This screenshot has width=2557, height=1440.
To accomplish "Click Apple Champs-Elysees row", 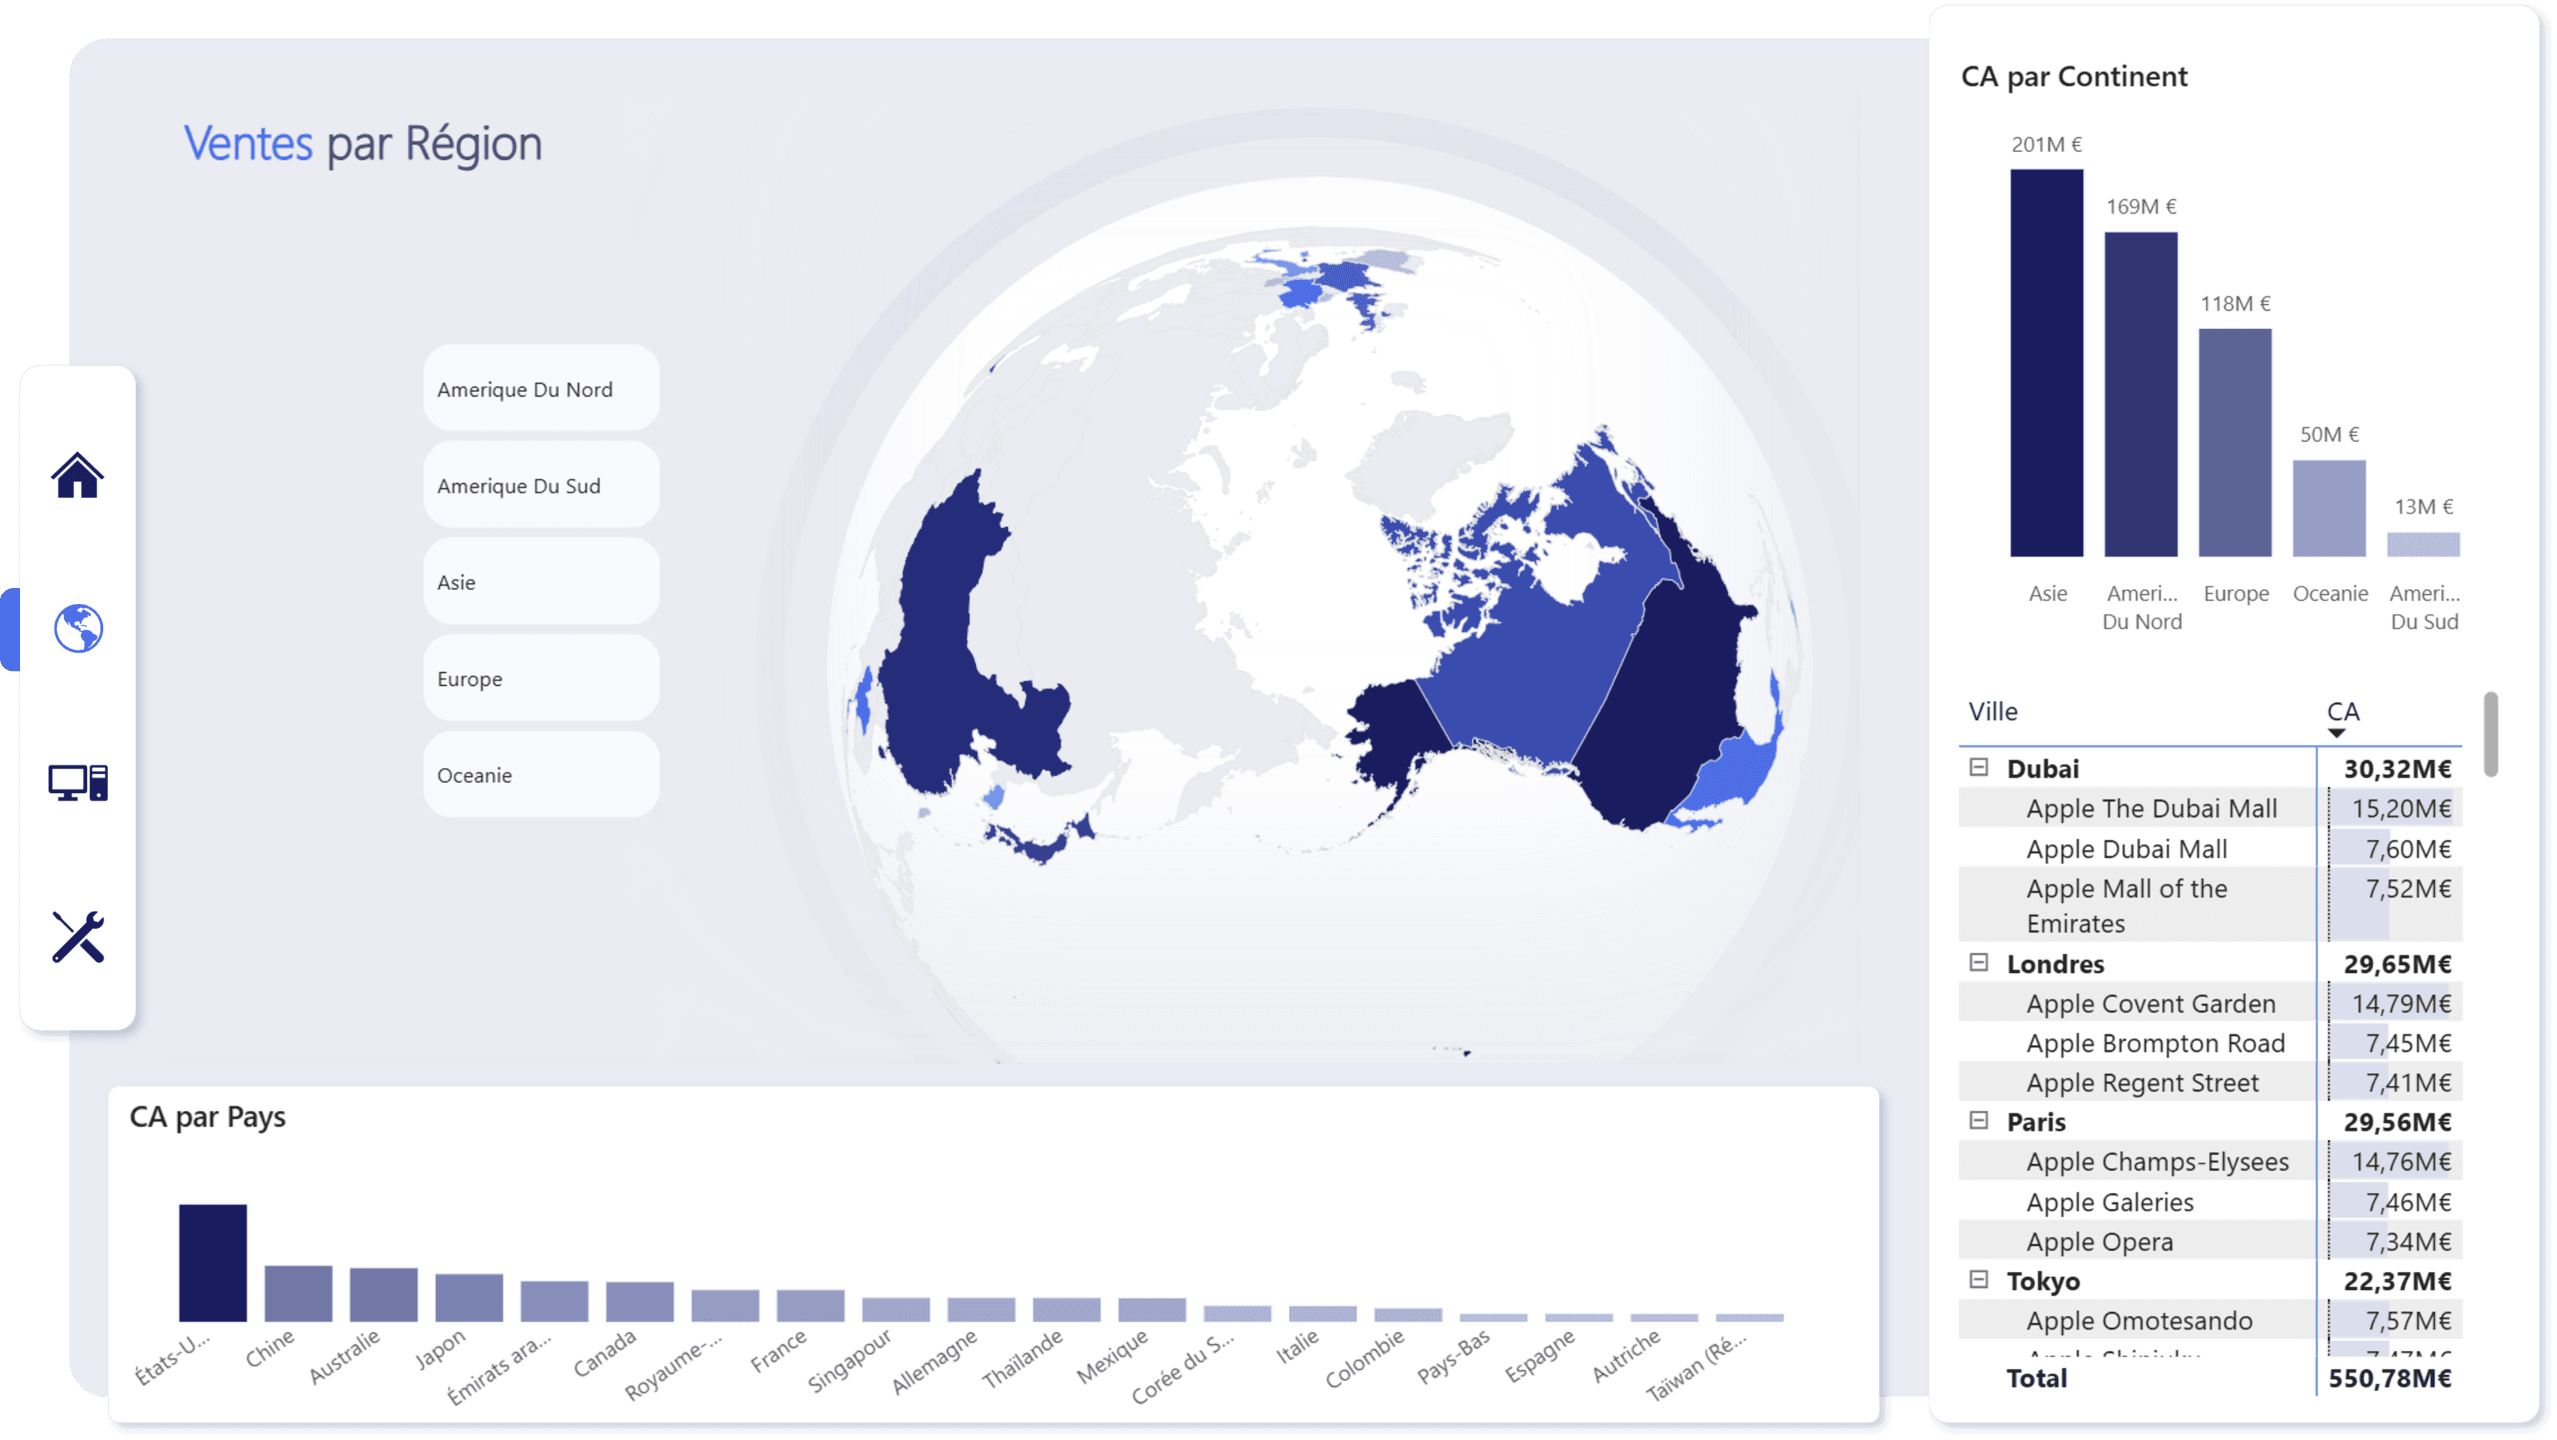I will coord(2210,1162).
